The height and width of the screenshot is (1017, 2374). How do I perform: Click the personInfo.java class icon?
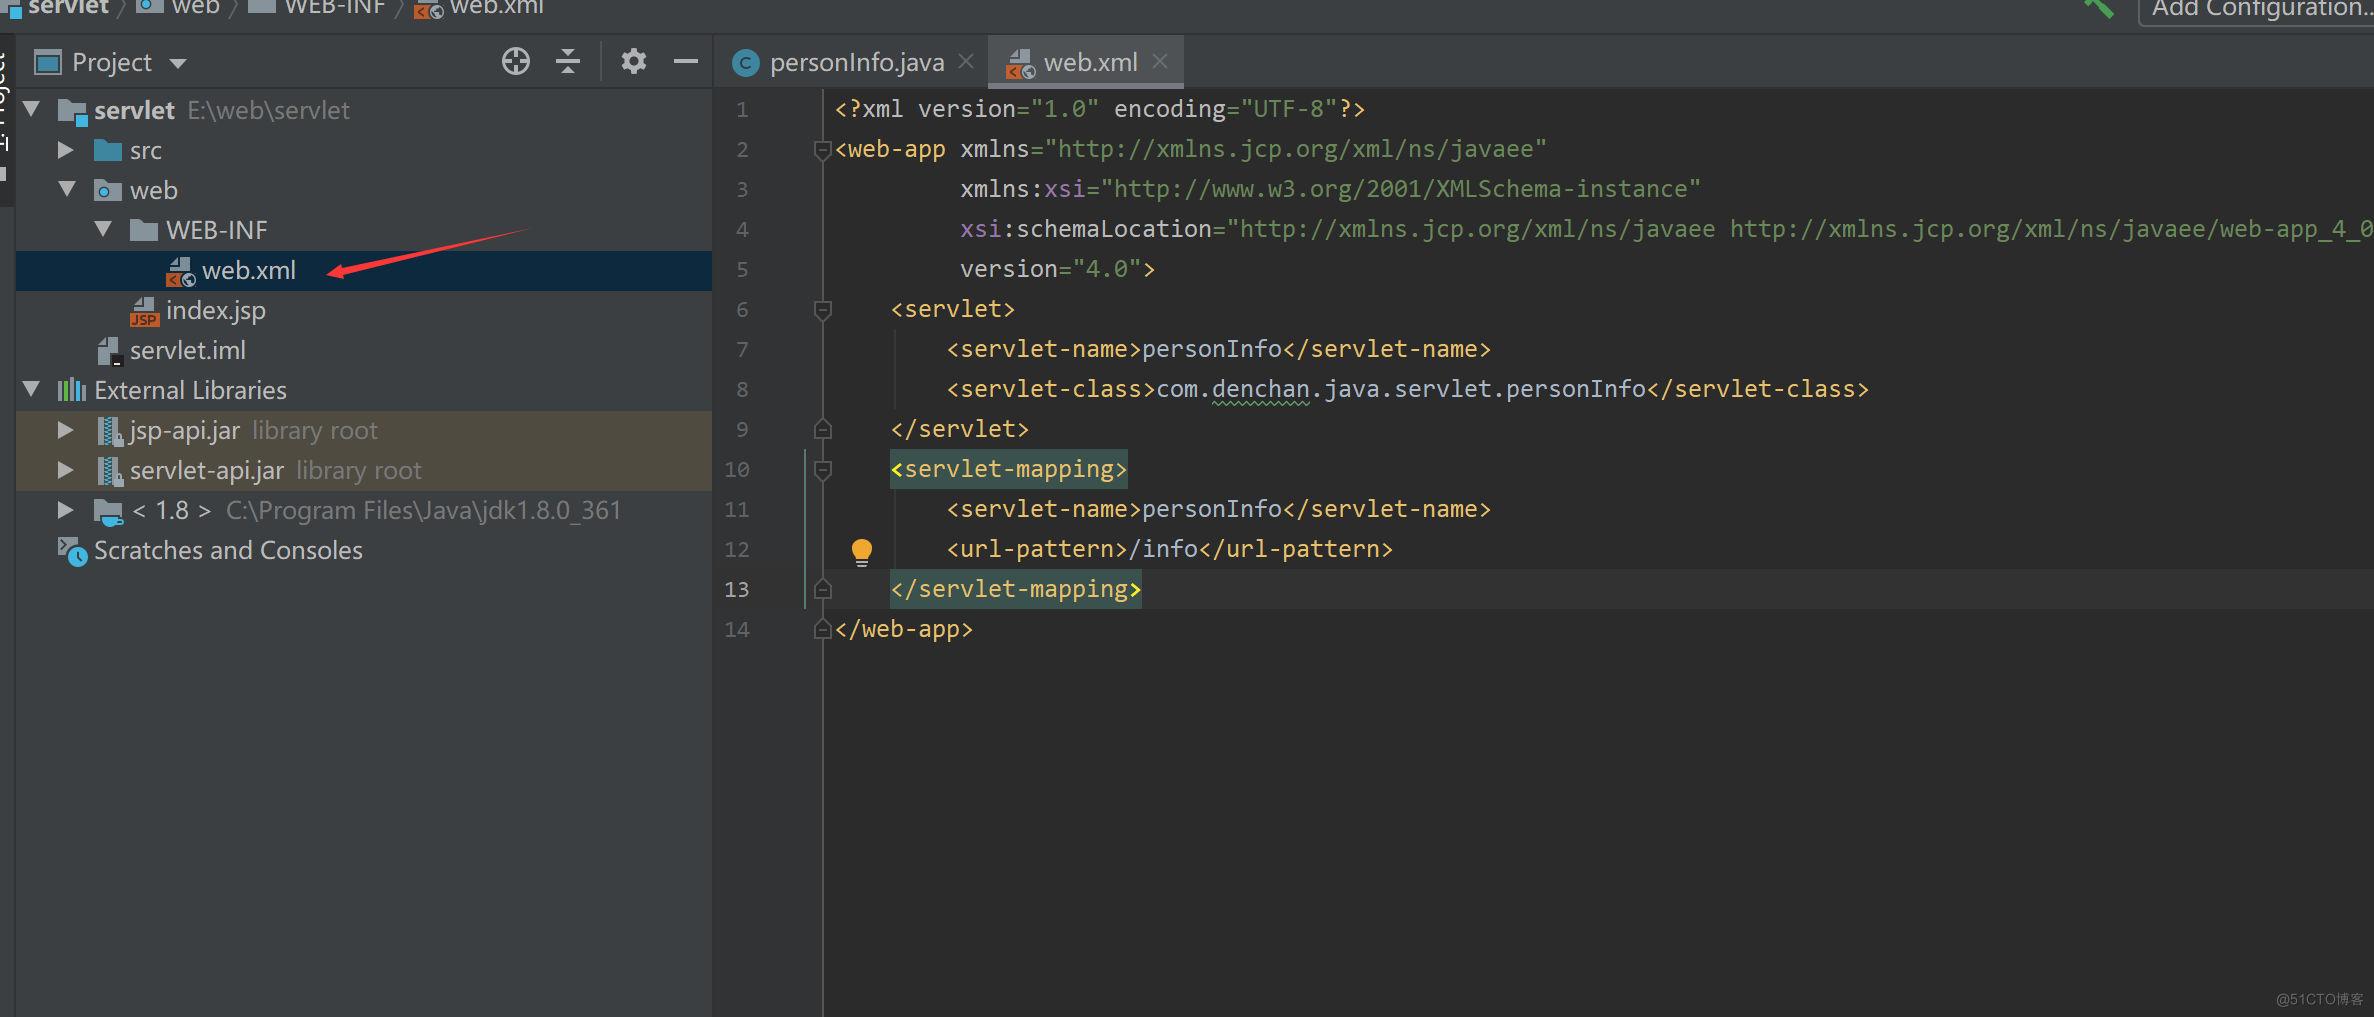[x=746, y=63]
